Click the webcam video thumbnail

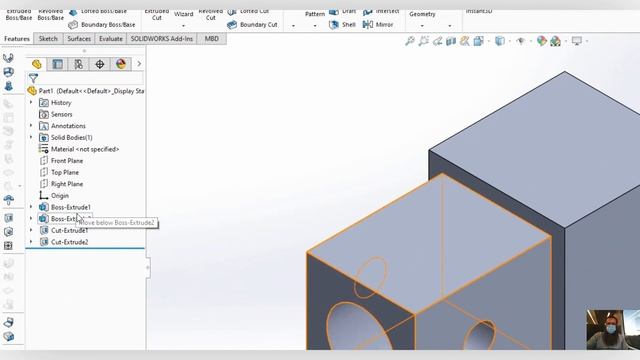tap(613, 329)
